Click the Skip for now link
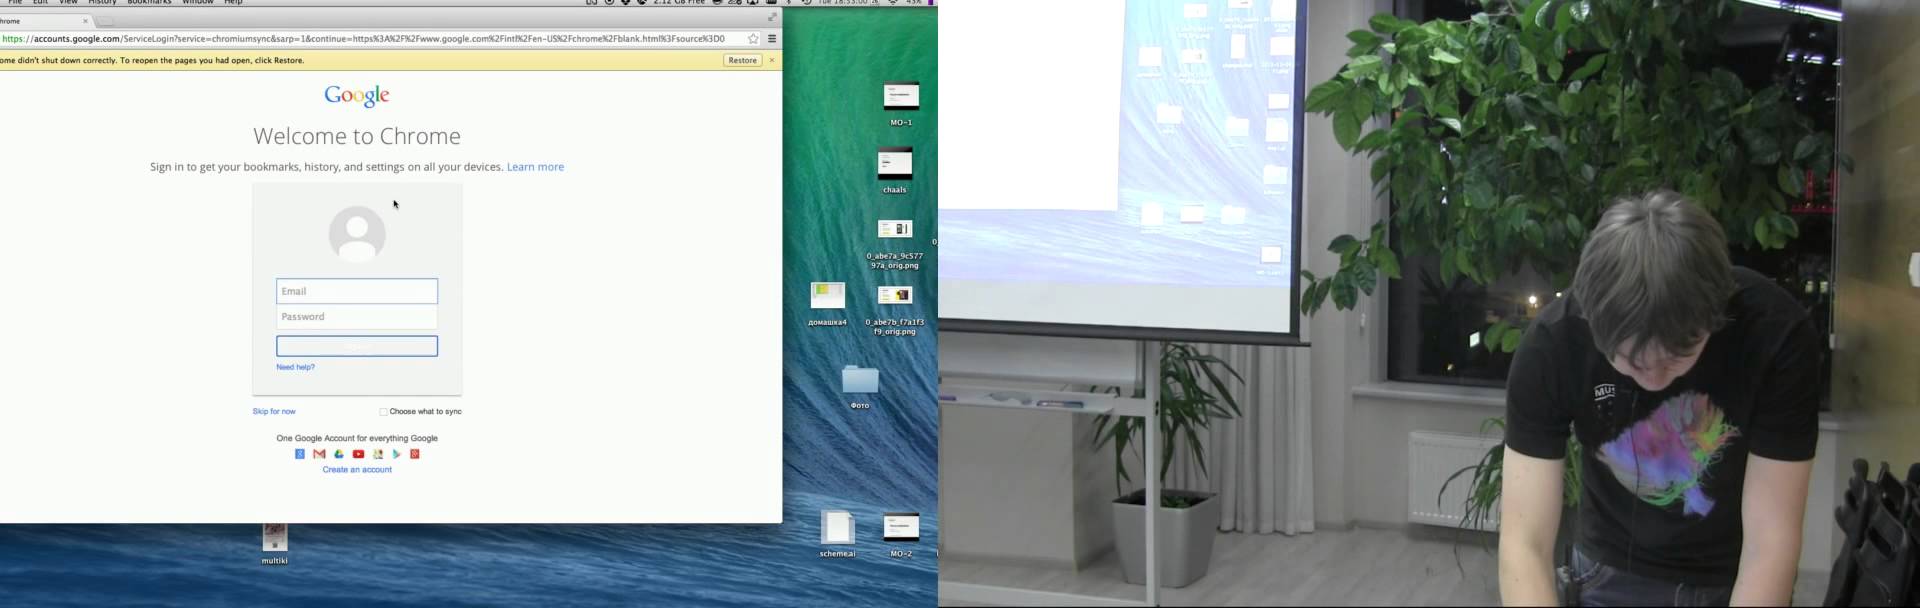 pyautogui.click(x=274, y=412)
